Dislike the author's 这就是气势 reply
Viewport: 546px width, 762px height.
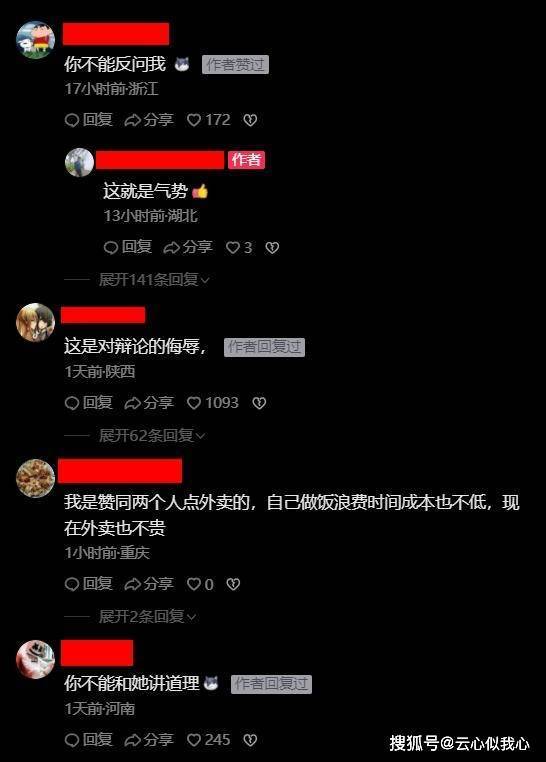(272, 248)
